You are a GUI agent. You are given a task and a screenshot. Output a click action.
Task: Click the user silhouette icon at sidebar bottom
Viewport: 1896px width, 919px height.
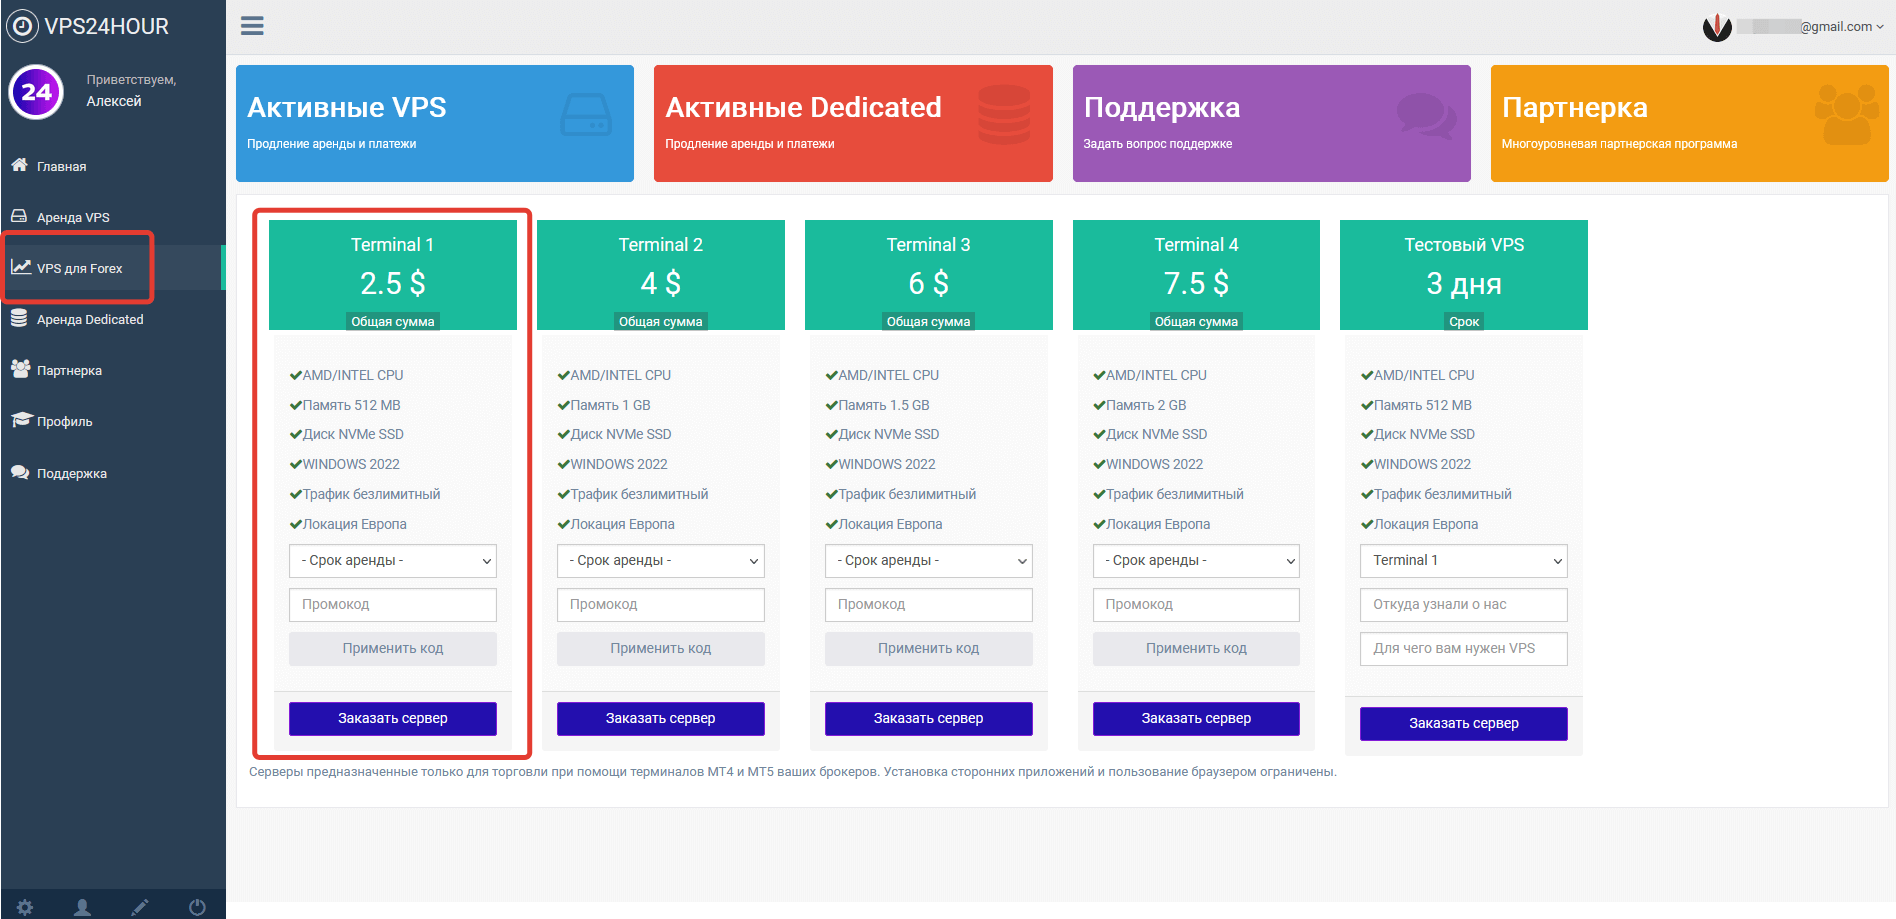(x=83, y=907)
